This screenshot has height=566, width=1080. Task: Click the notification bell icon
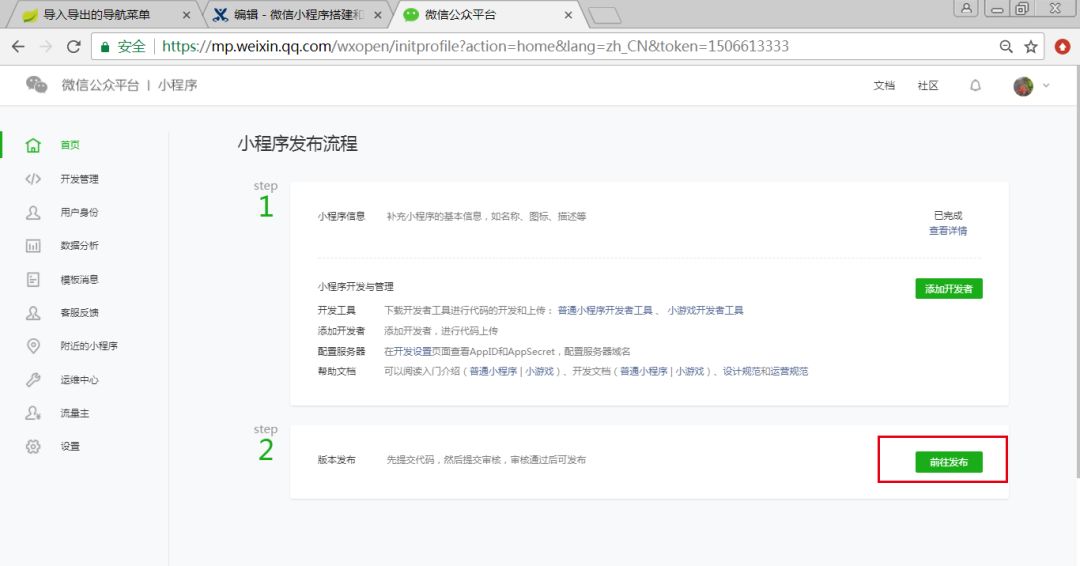pos(975,85)
